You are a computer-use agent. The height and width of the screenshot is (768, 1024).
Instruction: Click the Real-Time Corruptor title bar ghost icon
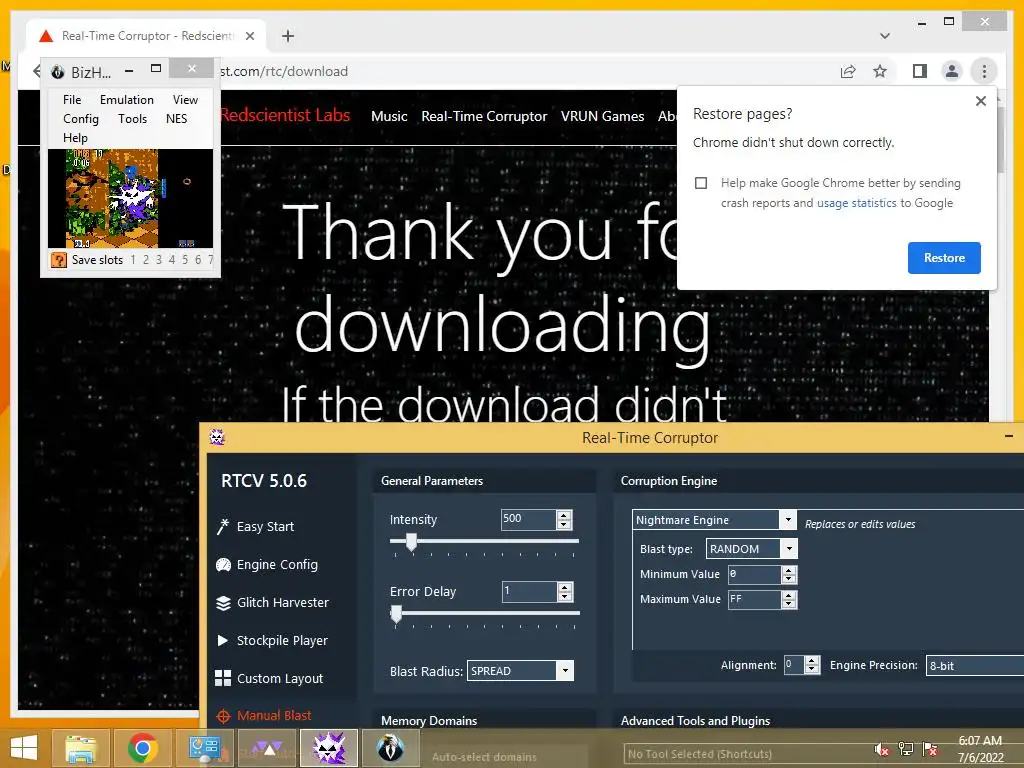pyautogui.click(x=217, y=437)
